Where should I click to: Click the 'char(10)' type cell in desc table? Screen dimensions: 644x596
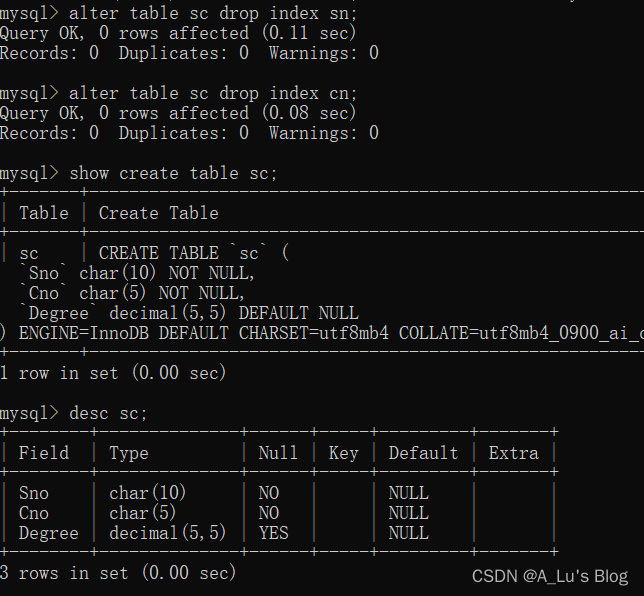point(147,493)
